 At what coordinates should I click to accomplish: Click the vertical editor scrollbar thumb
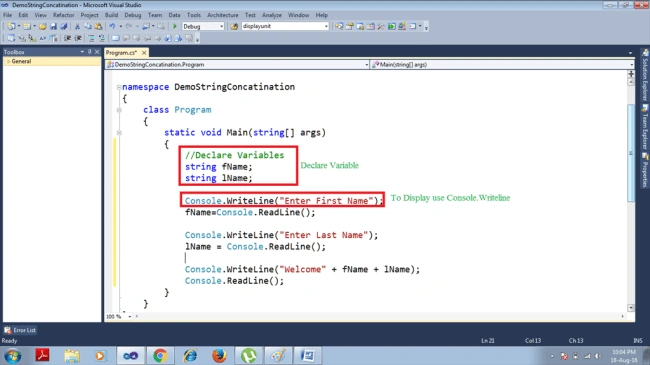click(x=631, y=153)
